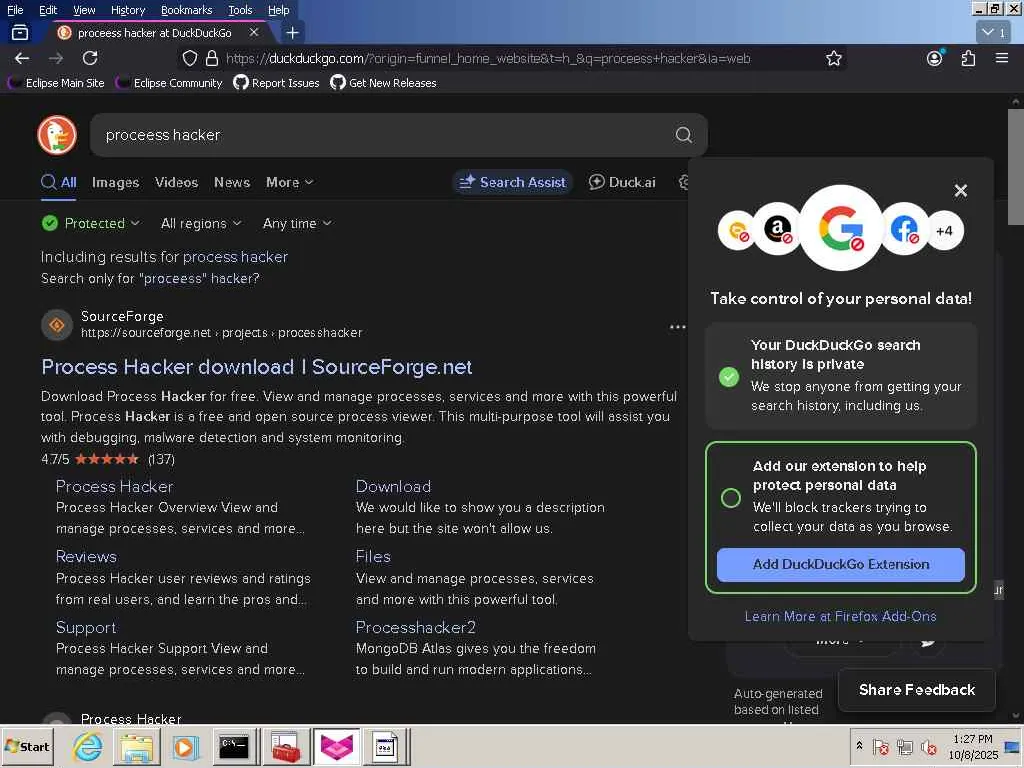Click the Start button
1024x768 pixels.
coord(27,746)
